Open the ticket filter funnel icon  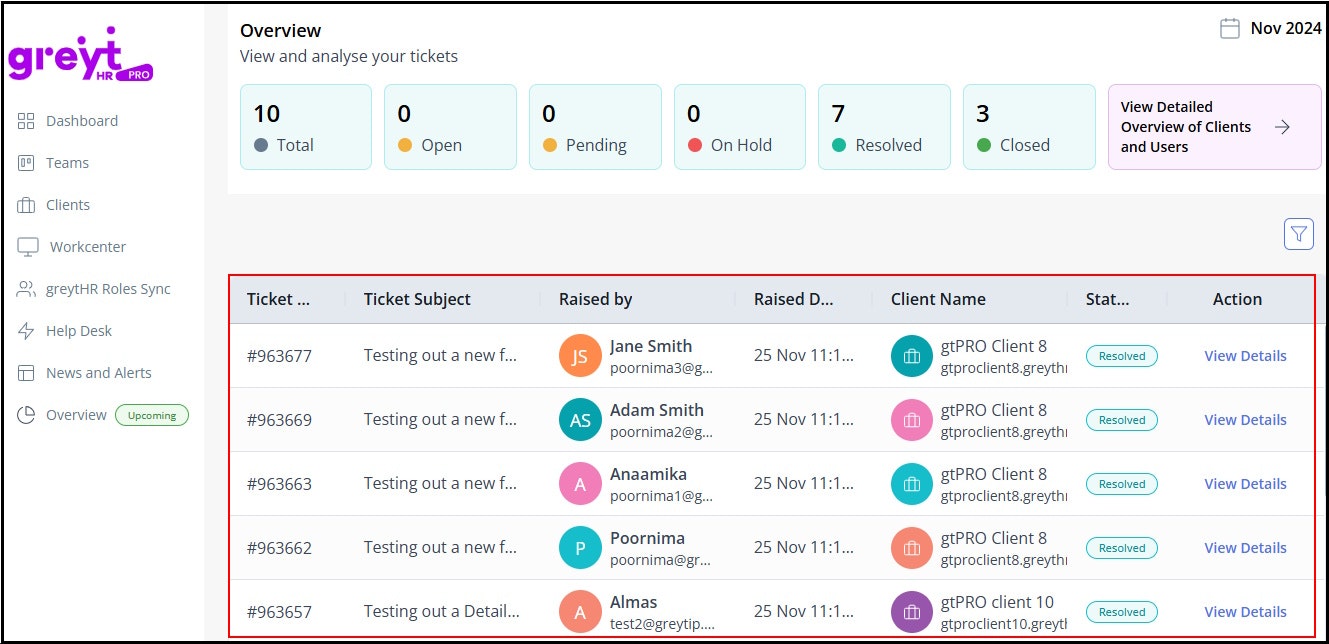pyautogui.click(x=1298, y=234)
